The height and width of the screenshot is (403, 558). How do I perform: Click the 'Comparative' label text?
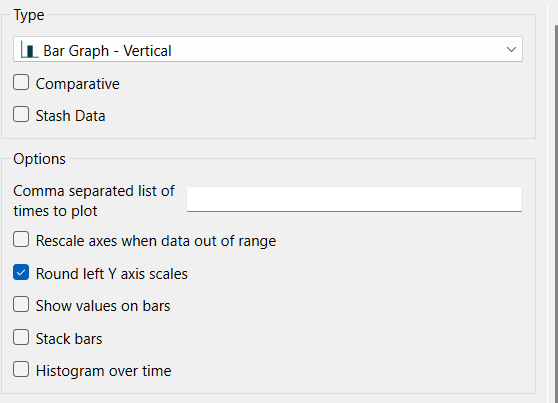click(78, 84)
